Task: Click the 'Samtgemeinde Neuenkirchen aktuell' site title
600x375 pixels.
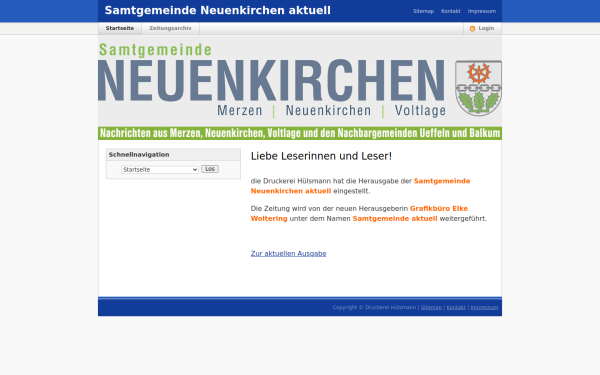Action: [218, 10]
